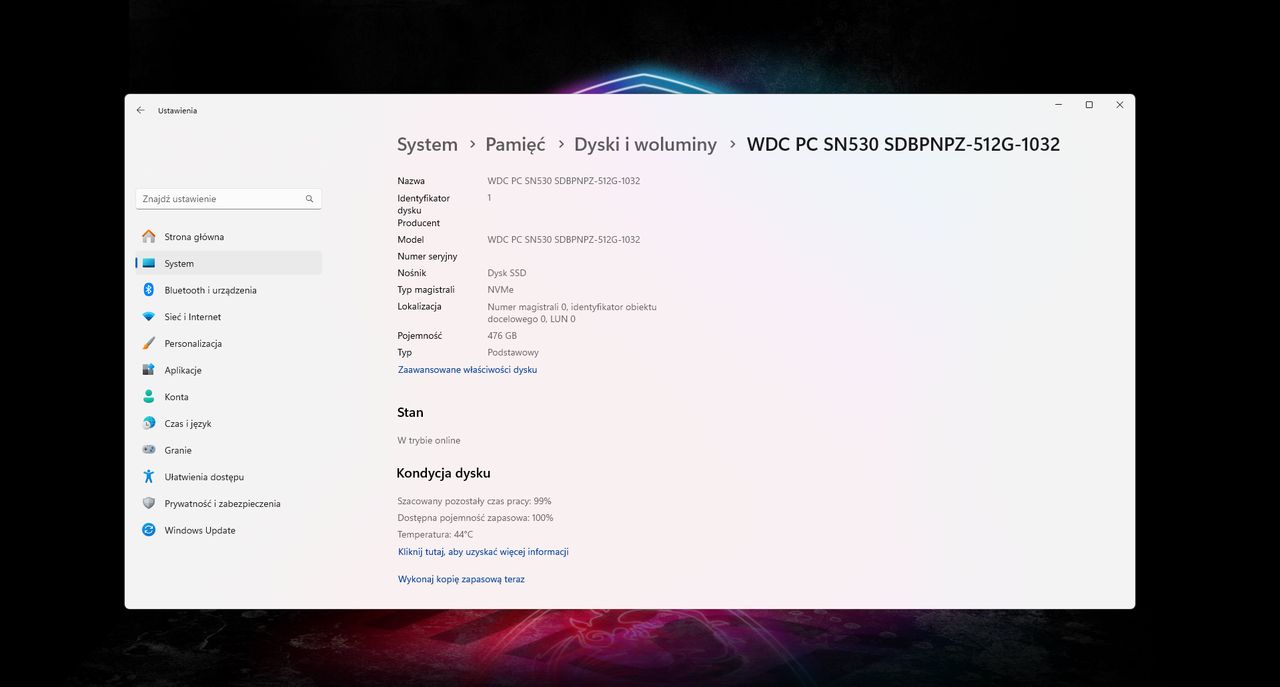Click the Model value WDC PC SN530
Image resolution: width=1280 pixels, height=687 pixels.
pyautogui.click(x=563, y=239)
